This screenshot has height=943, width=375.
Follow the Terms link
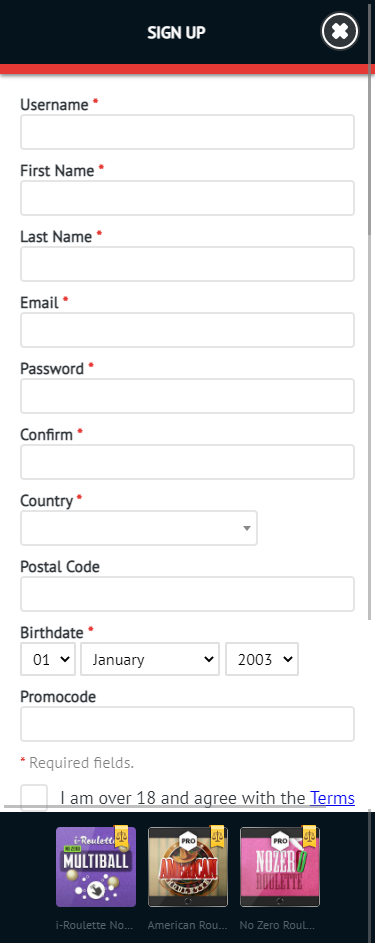332,798
